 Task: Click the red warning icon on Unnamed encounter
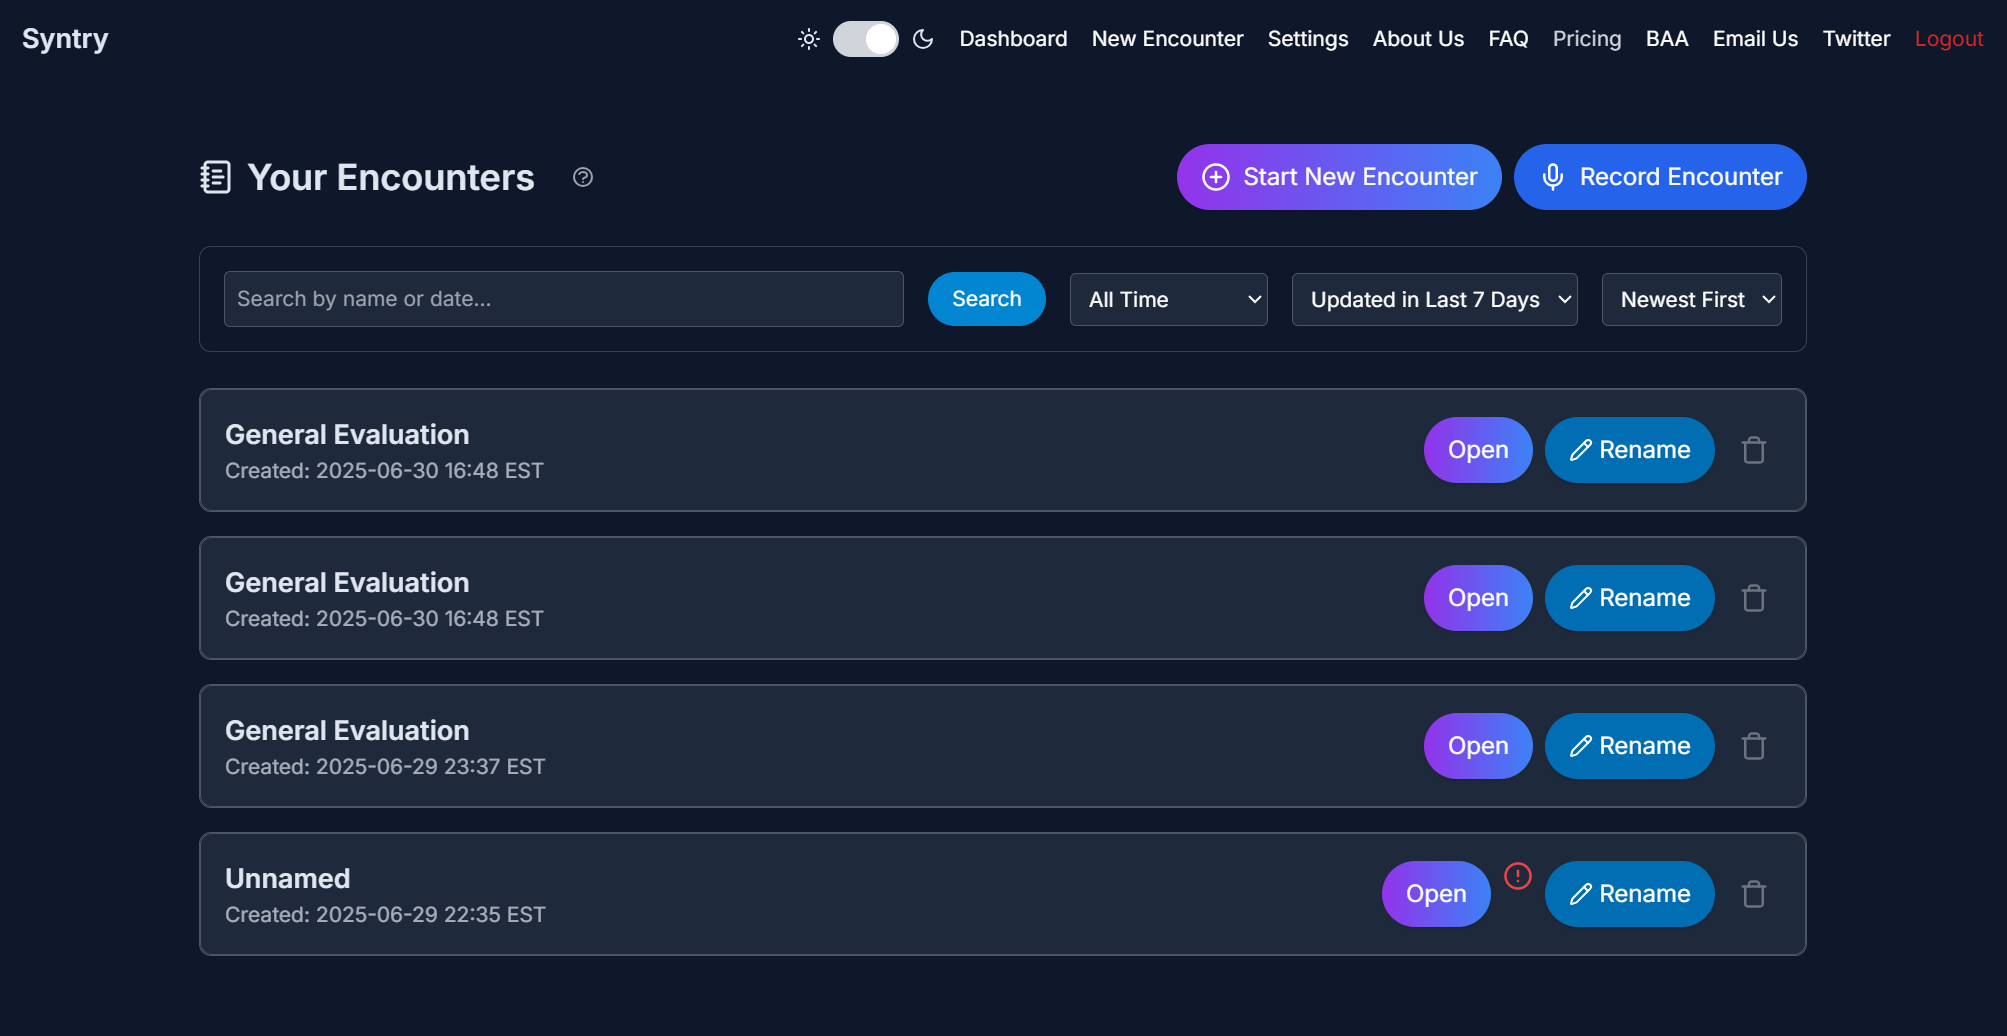coord(1518,876)
